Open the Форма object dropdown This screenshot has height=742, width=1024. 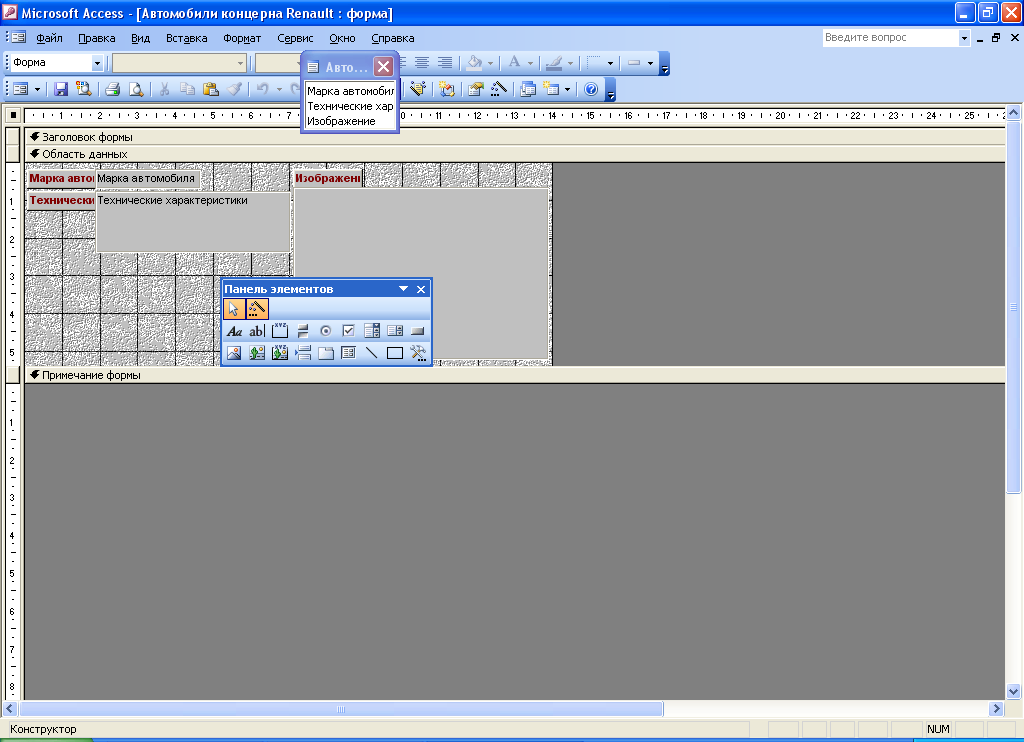pyautogui.click(x=97, y=63)
